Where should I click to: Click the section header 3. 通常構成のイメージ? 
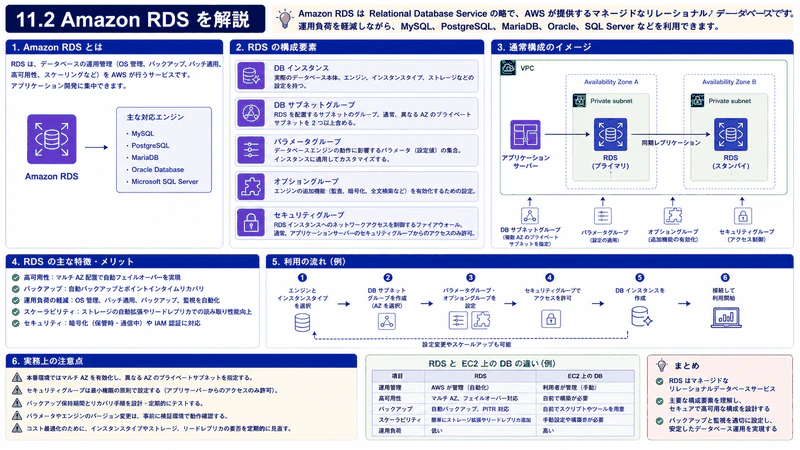544,47
